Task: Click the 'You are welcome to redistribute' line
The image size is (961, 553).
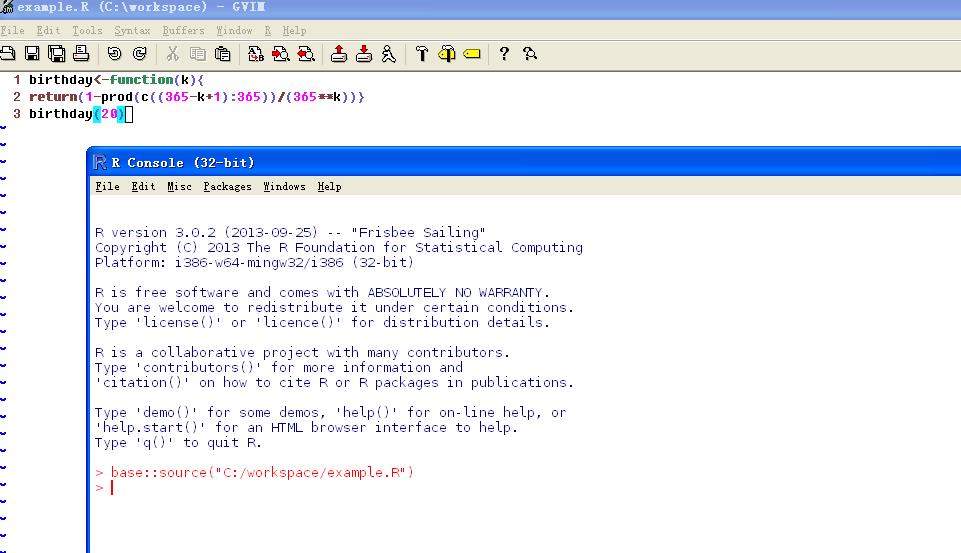Action: point(335,308)
